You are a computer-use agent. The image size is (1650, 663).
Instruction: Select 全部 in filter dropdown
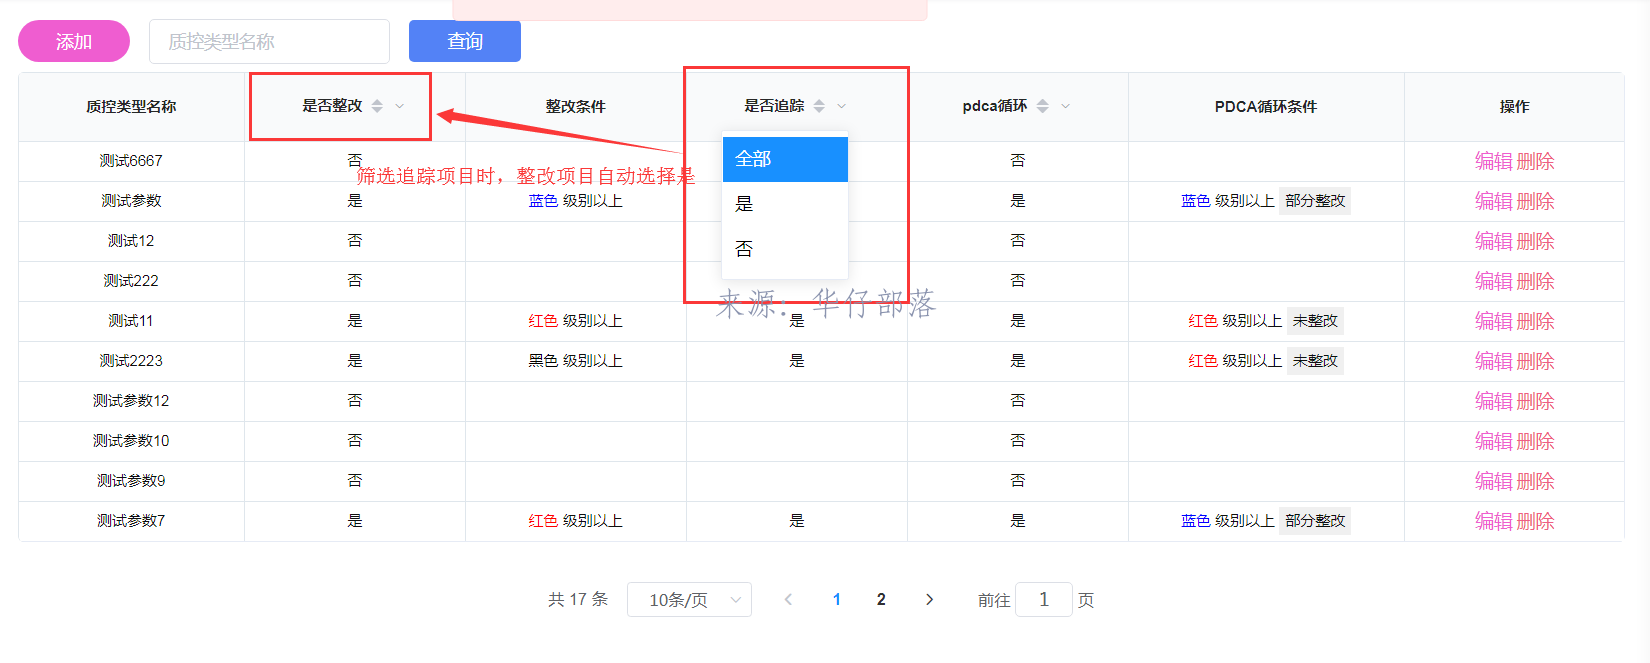(x=785, y=159)
